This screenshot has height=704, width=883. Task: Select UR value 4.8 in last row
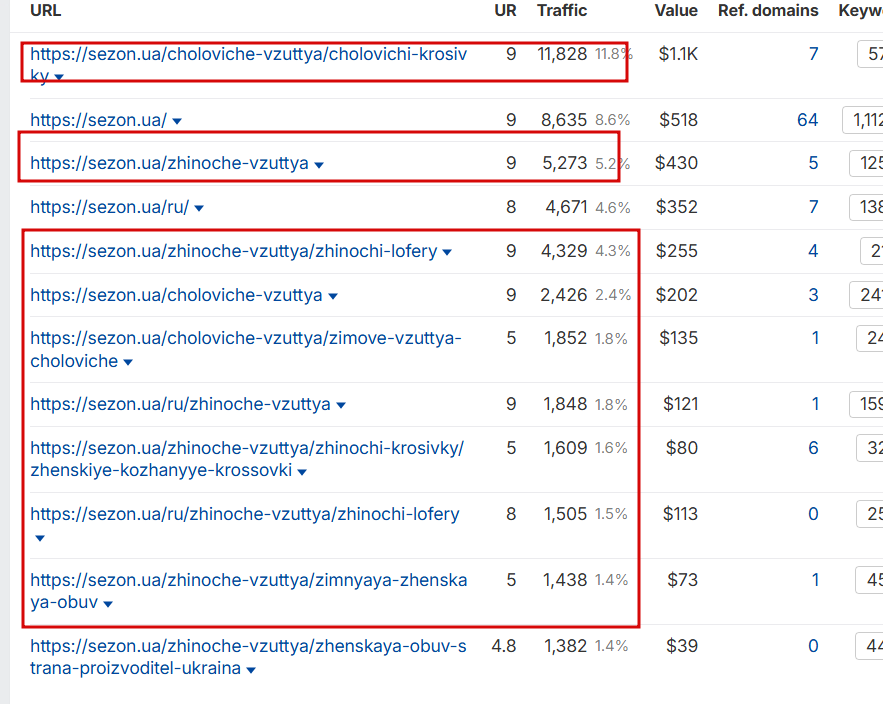pos(504,646)
